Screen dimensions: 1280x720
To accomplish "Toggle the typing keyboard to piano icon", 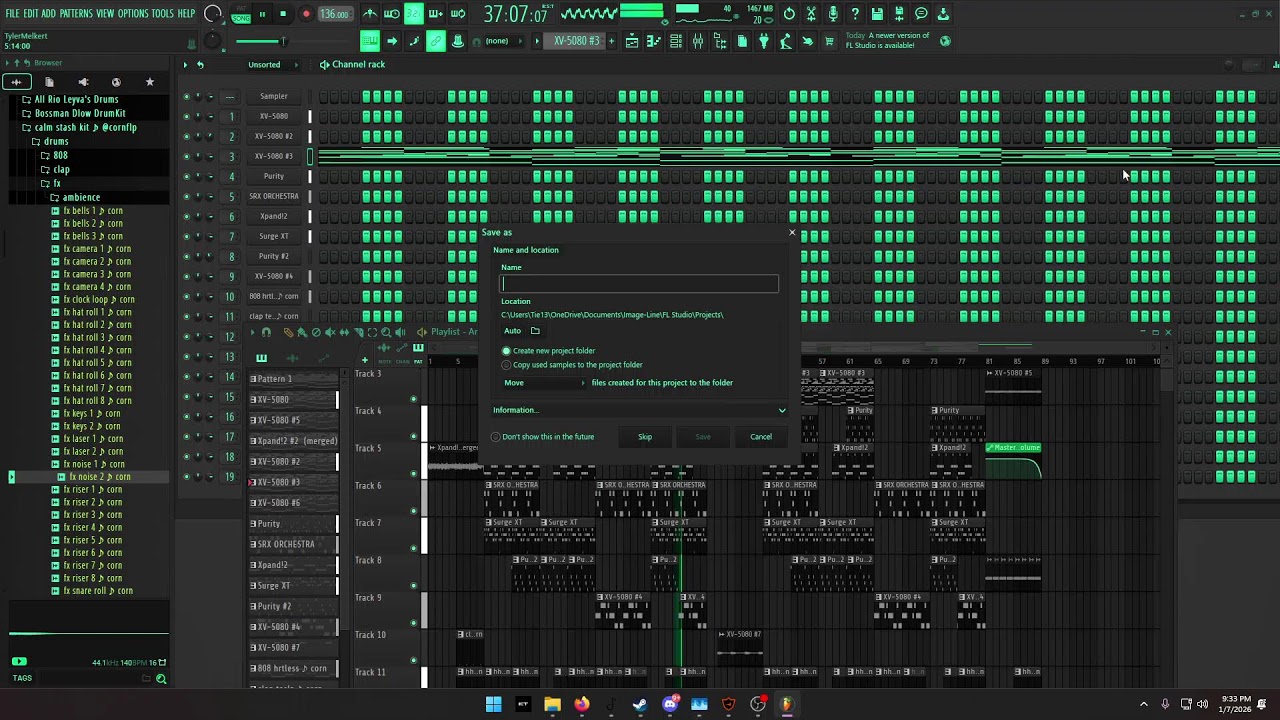I will coord(370,41).
